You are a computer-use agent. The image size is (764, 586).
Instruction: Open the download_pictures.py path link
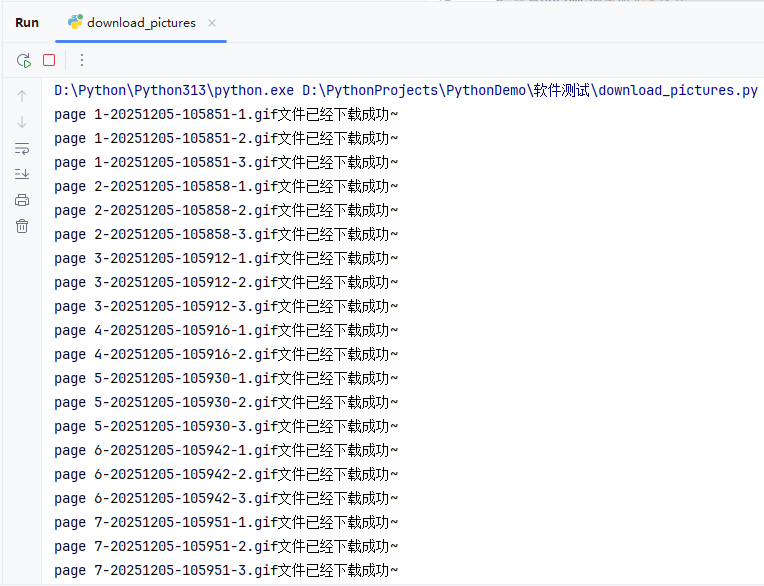[530, 91]
